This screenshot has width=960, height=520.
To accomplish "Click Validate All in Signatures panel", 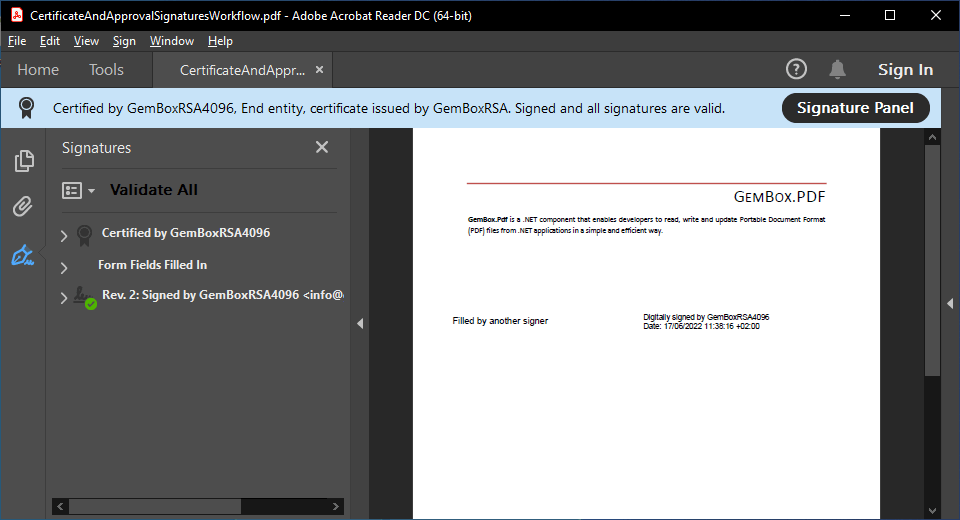I will coord(154,190).
